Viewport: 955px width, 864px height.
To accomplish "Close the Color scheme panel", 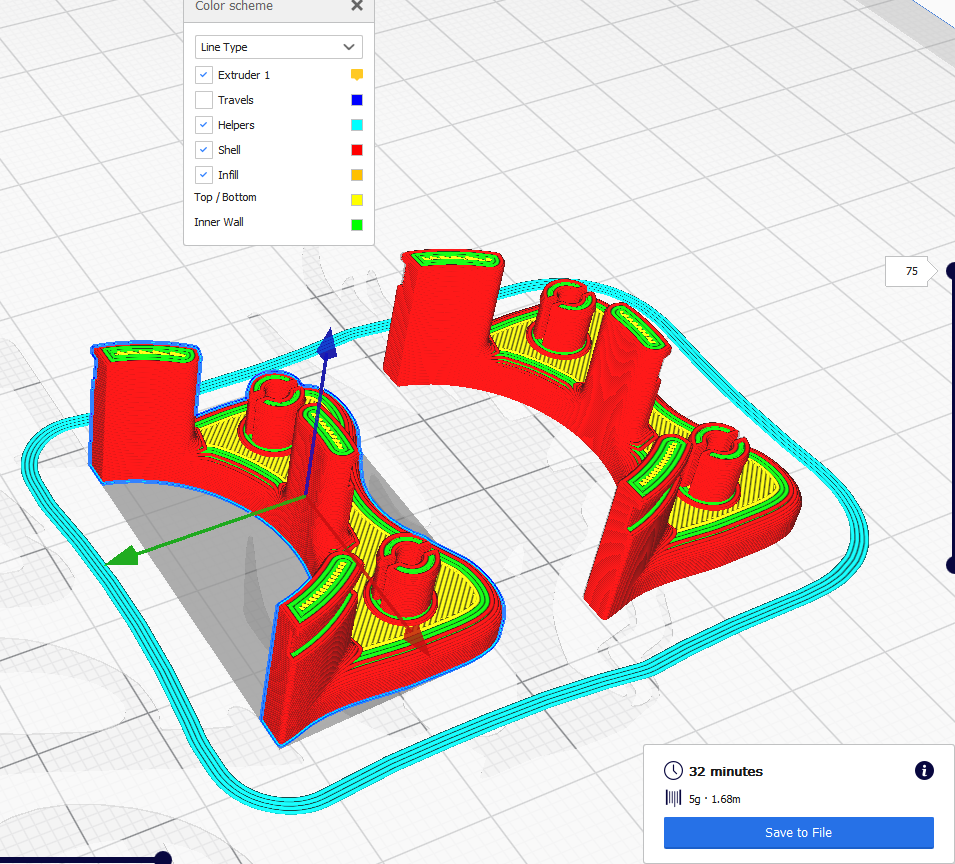I will pos(357,5).
